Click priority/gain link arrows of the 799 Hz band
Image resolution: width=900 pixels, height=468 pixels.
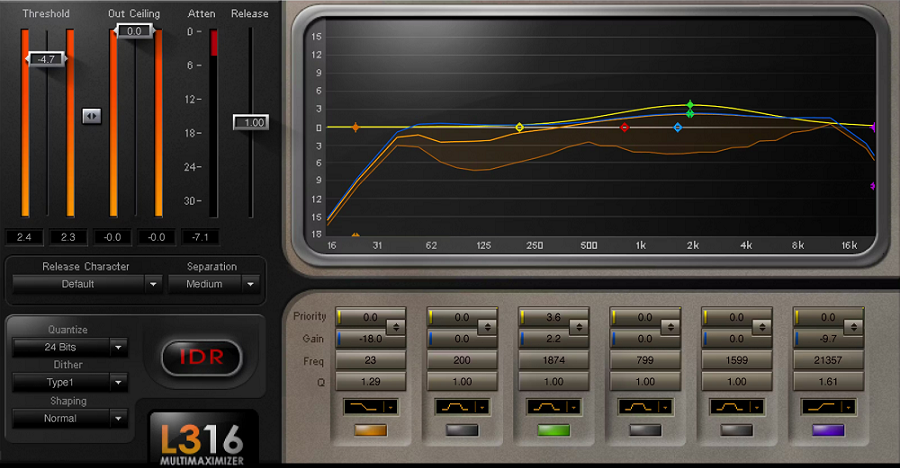[670, 327]
